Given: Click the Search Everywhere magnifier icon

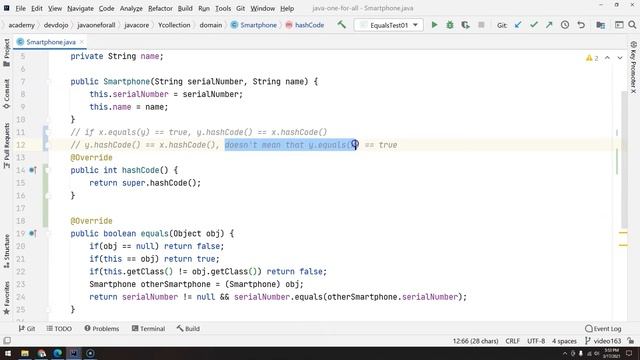Looking at the screenshot, I should [632, 25].
